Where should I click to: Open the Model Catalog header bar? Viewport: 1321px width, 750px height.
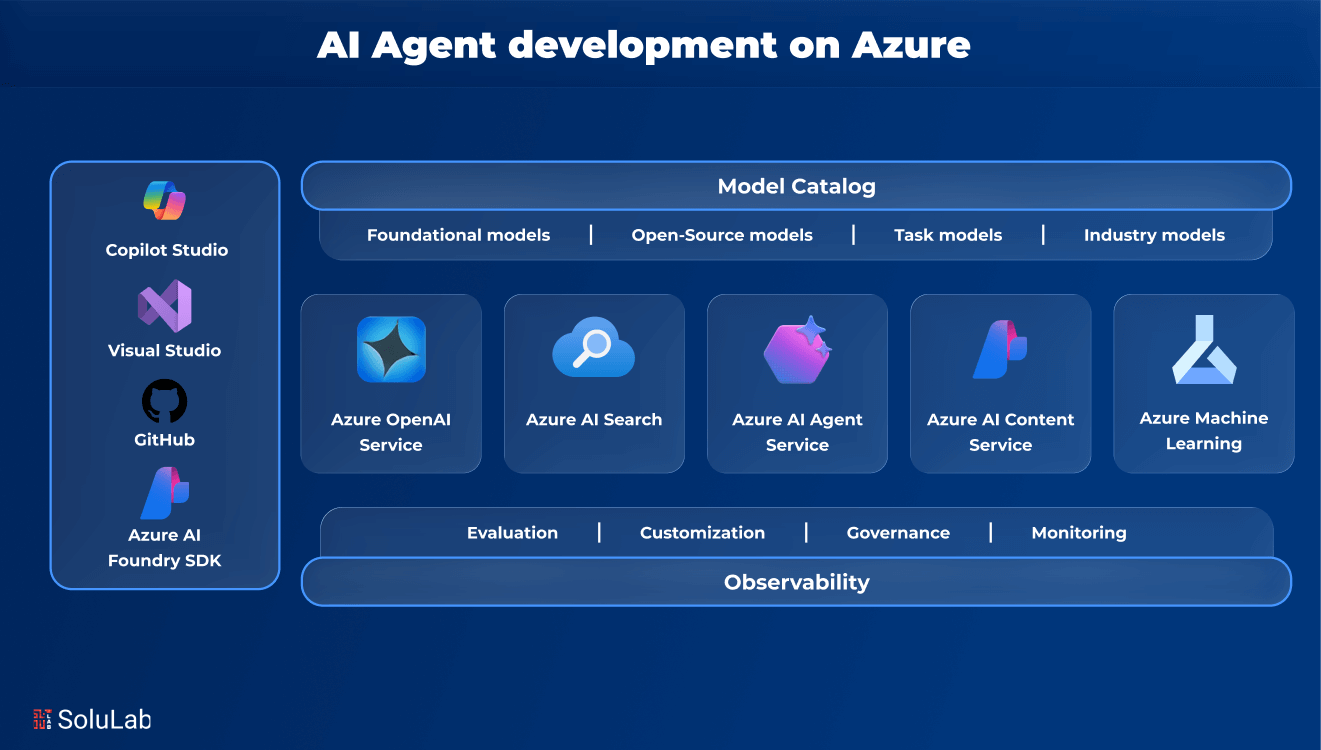coord(796,186)
